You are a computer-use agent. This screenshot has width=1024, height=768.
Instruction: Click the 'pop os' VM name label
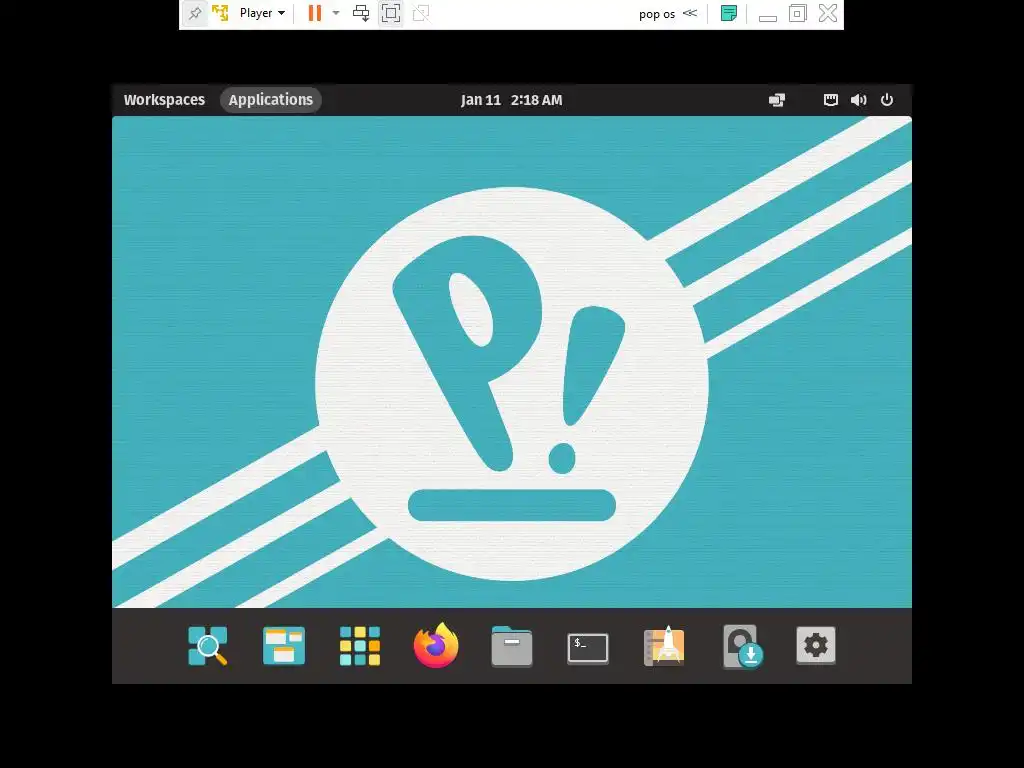click(657, 14)
